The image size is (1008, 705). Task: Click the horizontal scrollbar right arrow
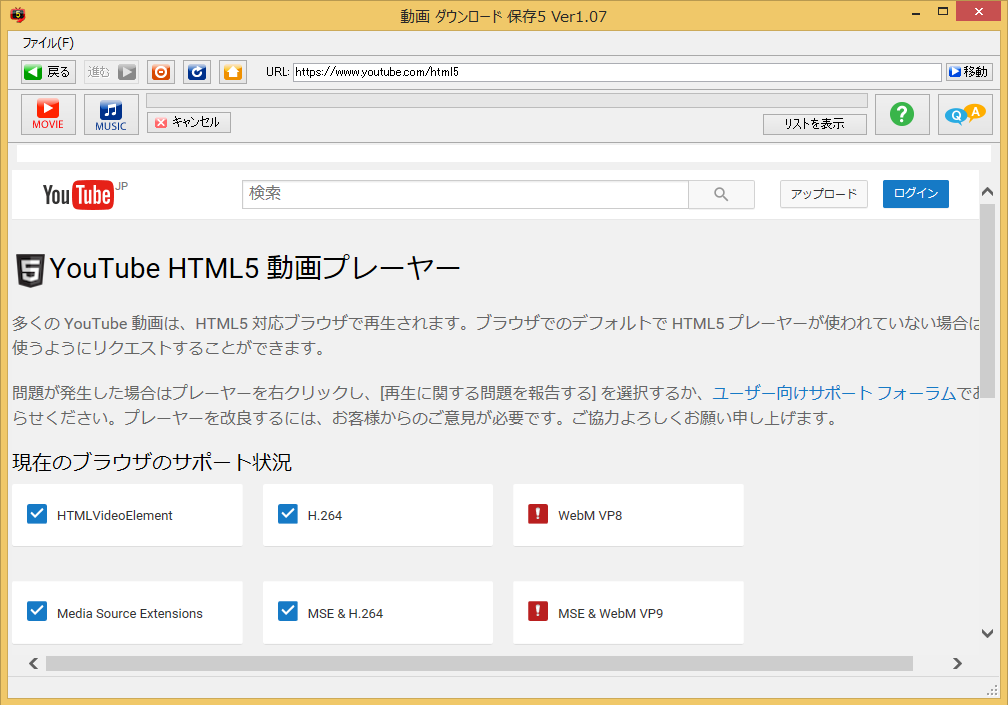point(957,663)
